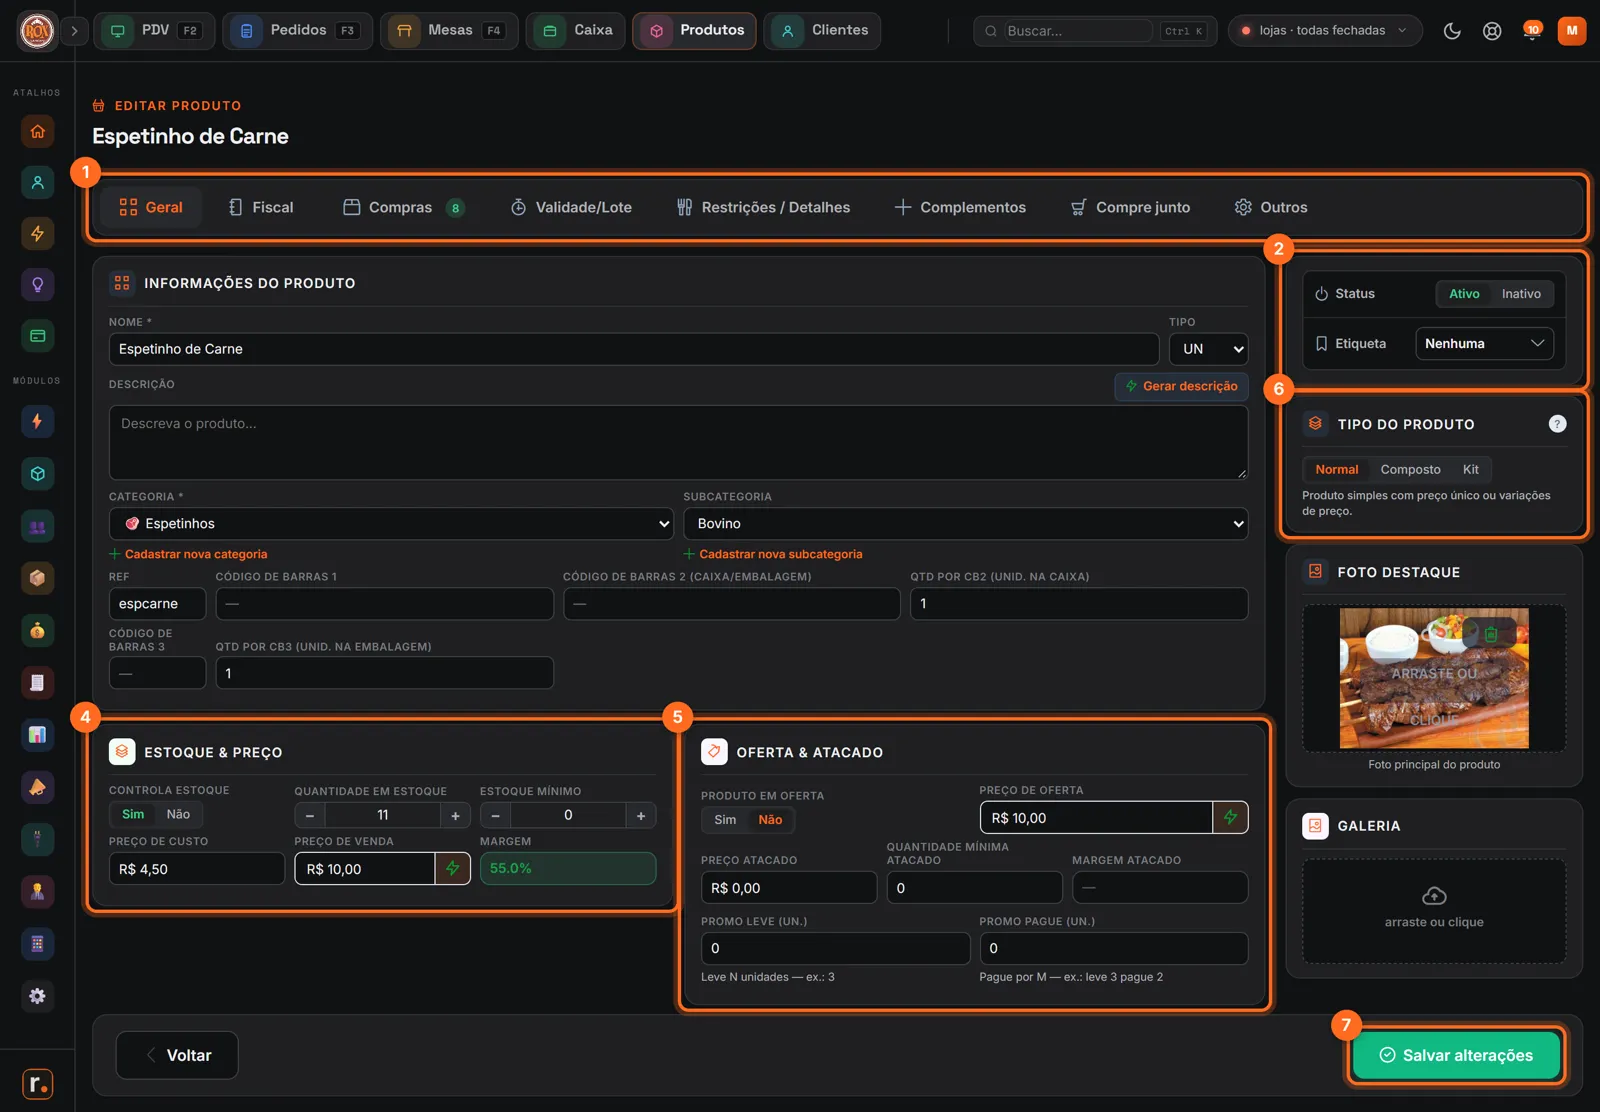Open the settings gear in left sidebar

(38, 996)
